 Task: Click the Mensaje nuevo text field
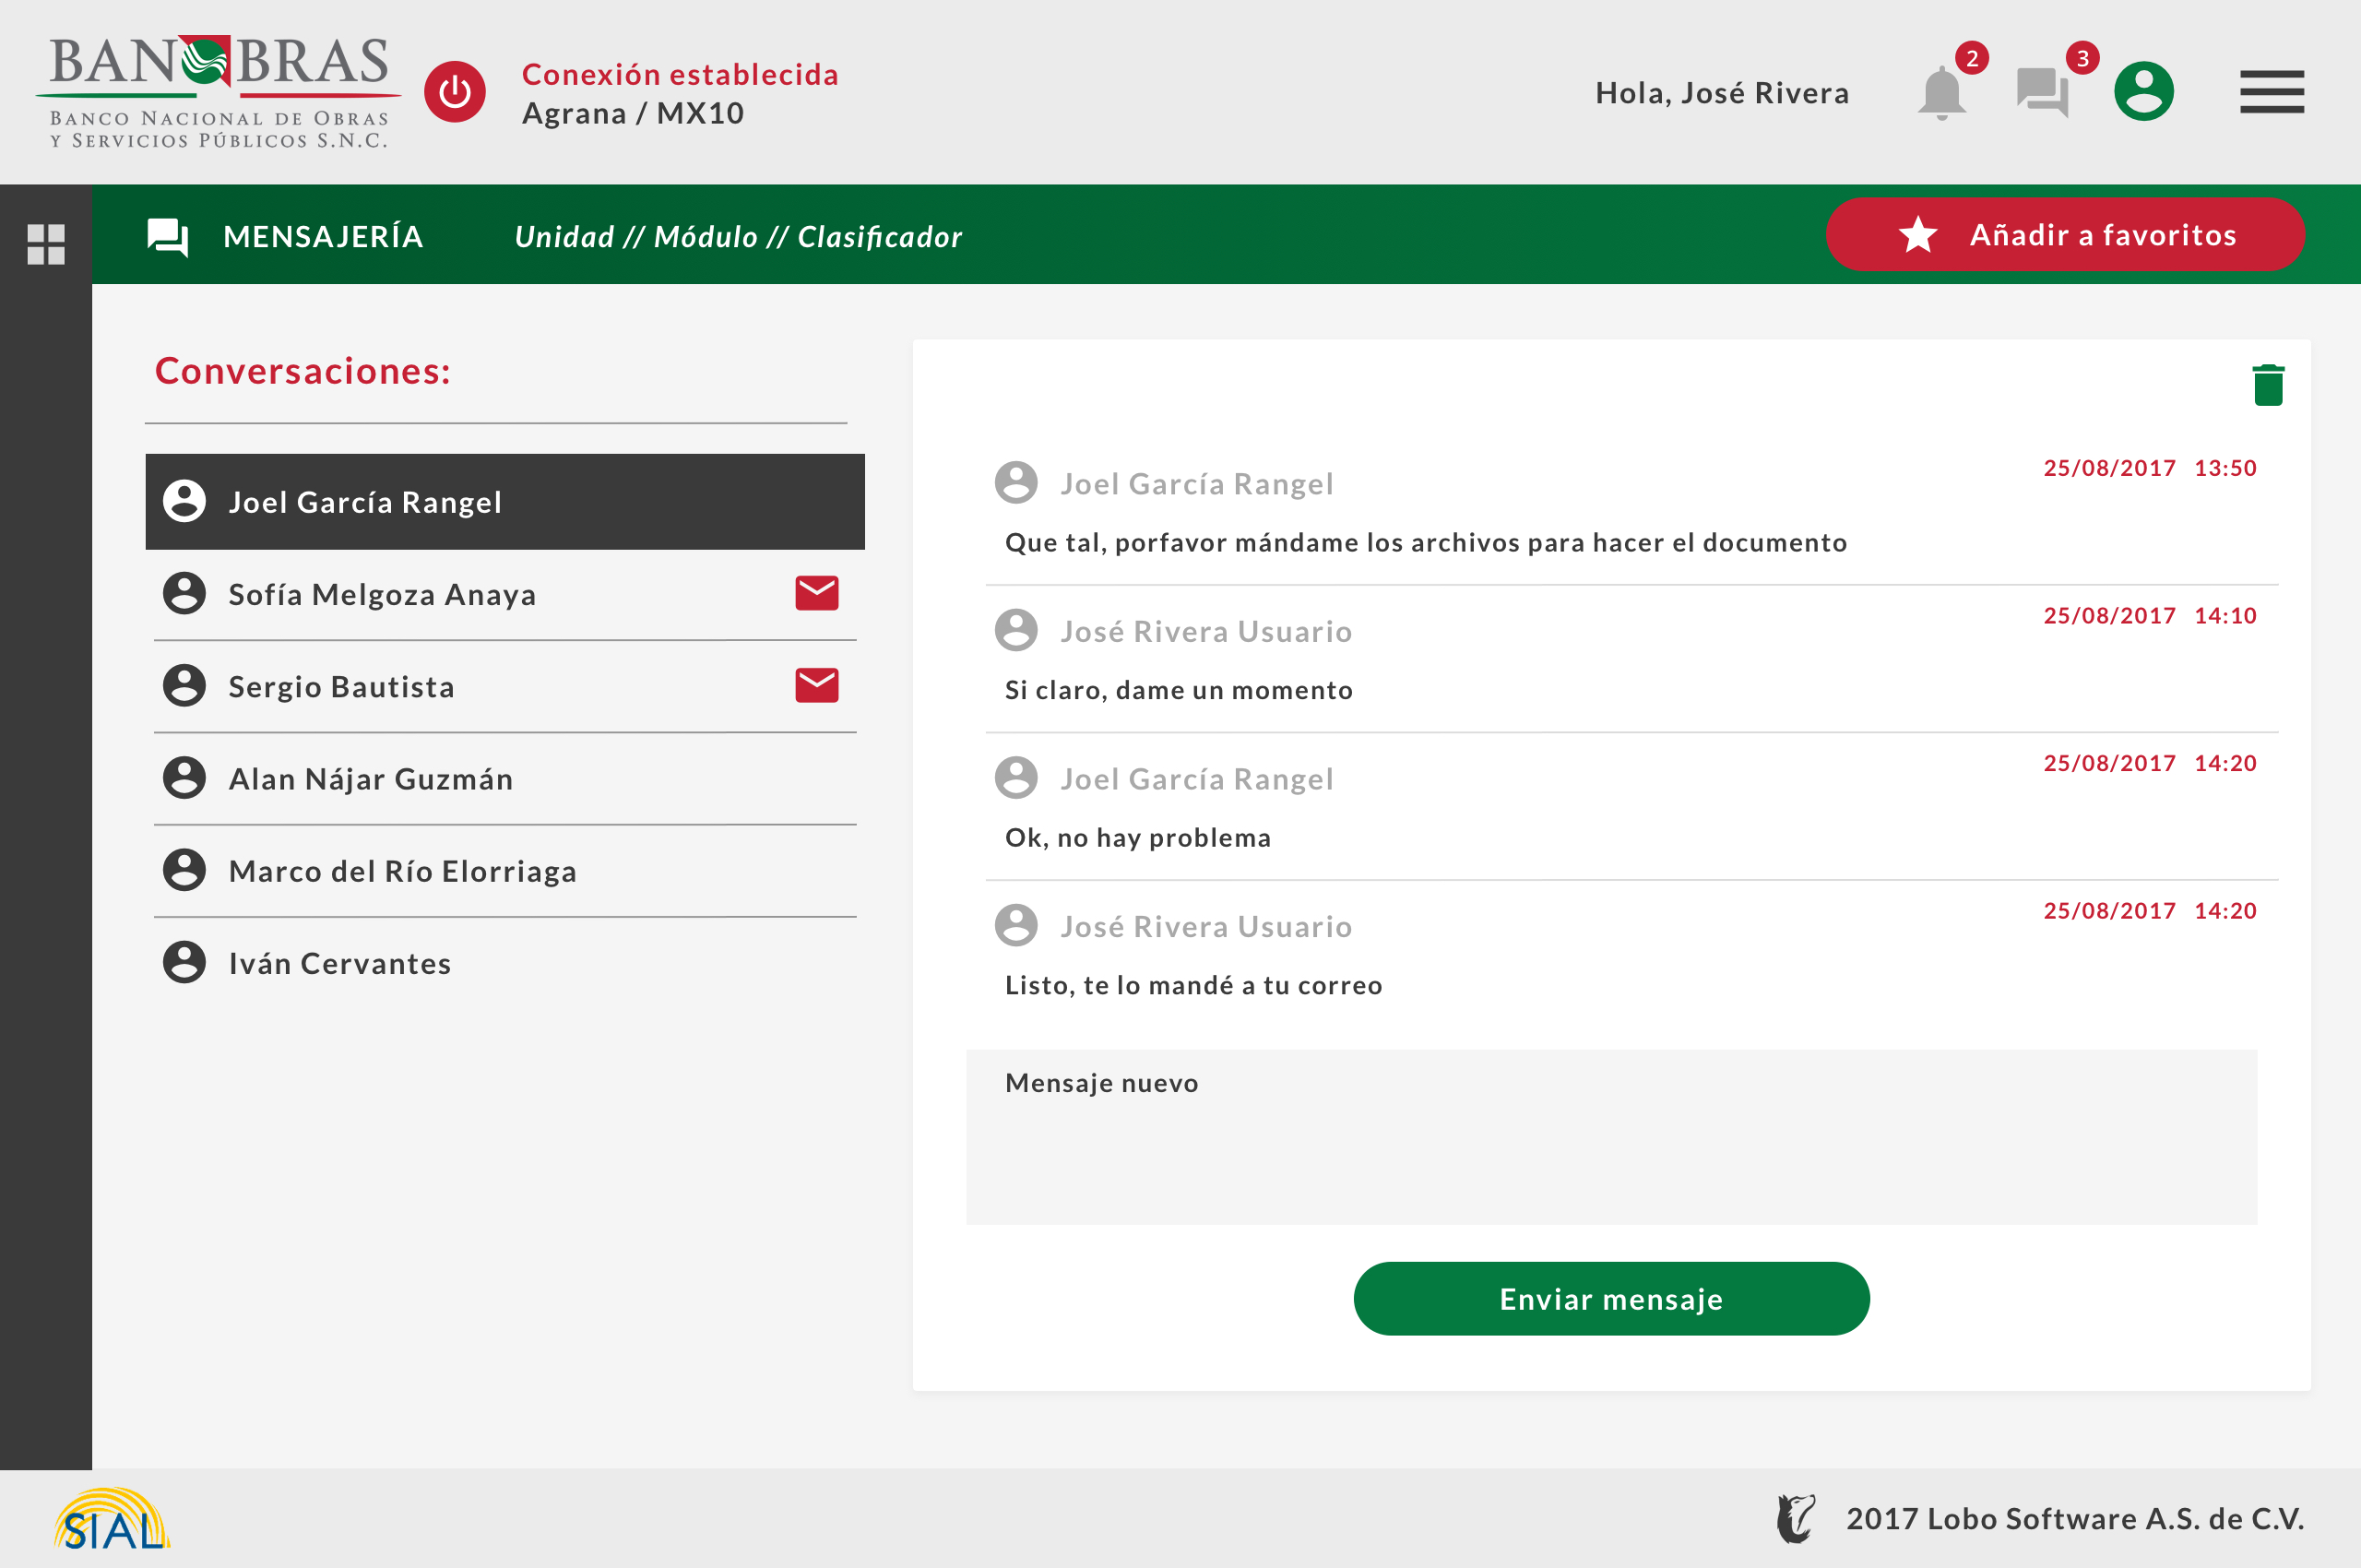click(x=1610, y=1136)
